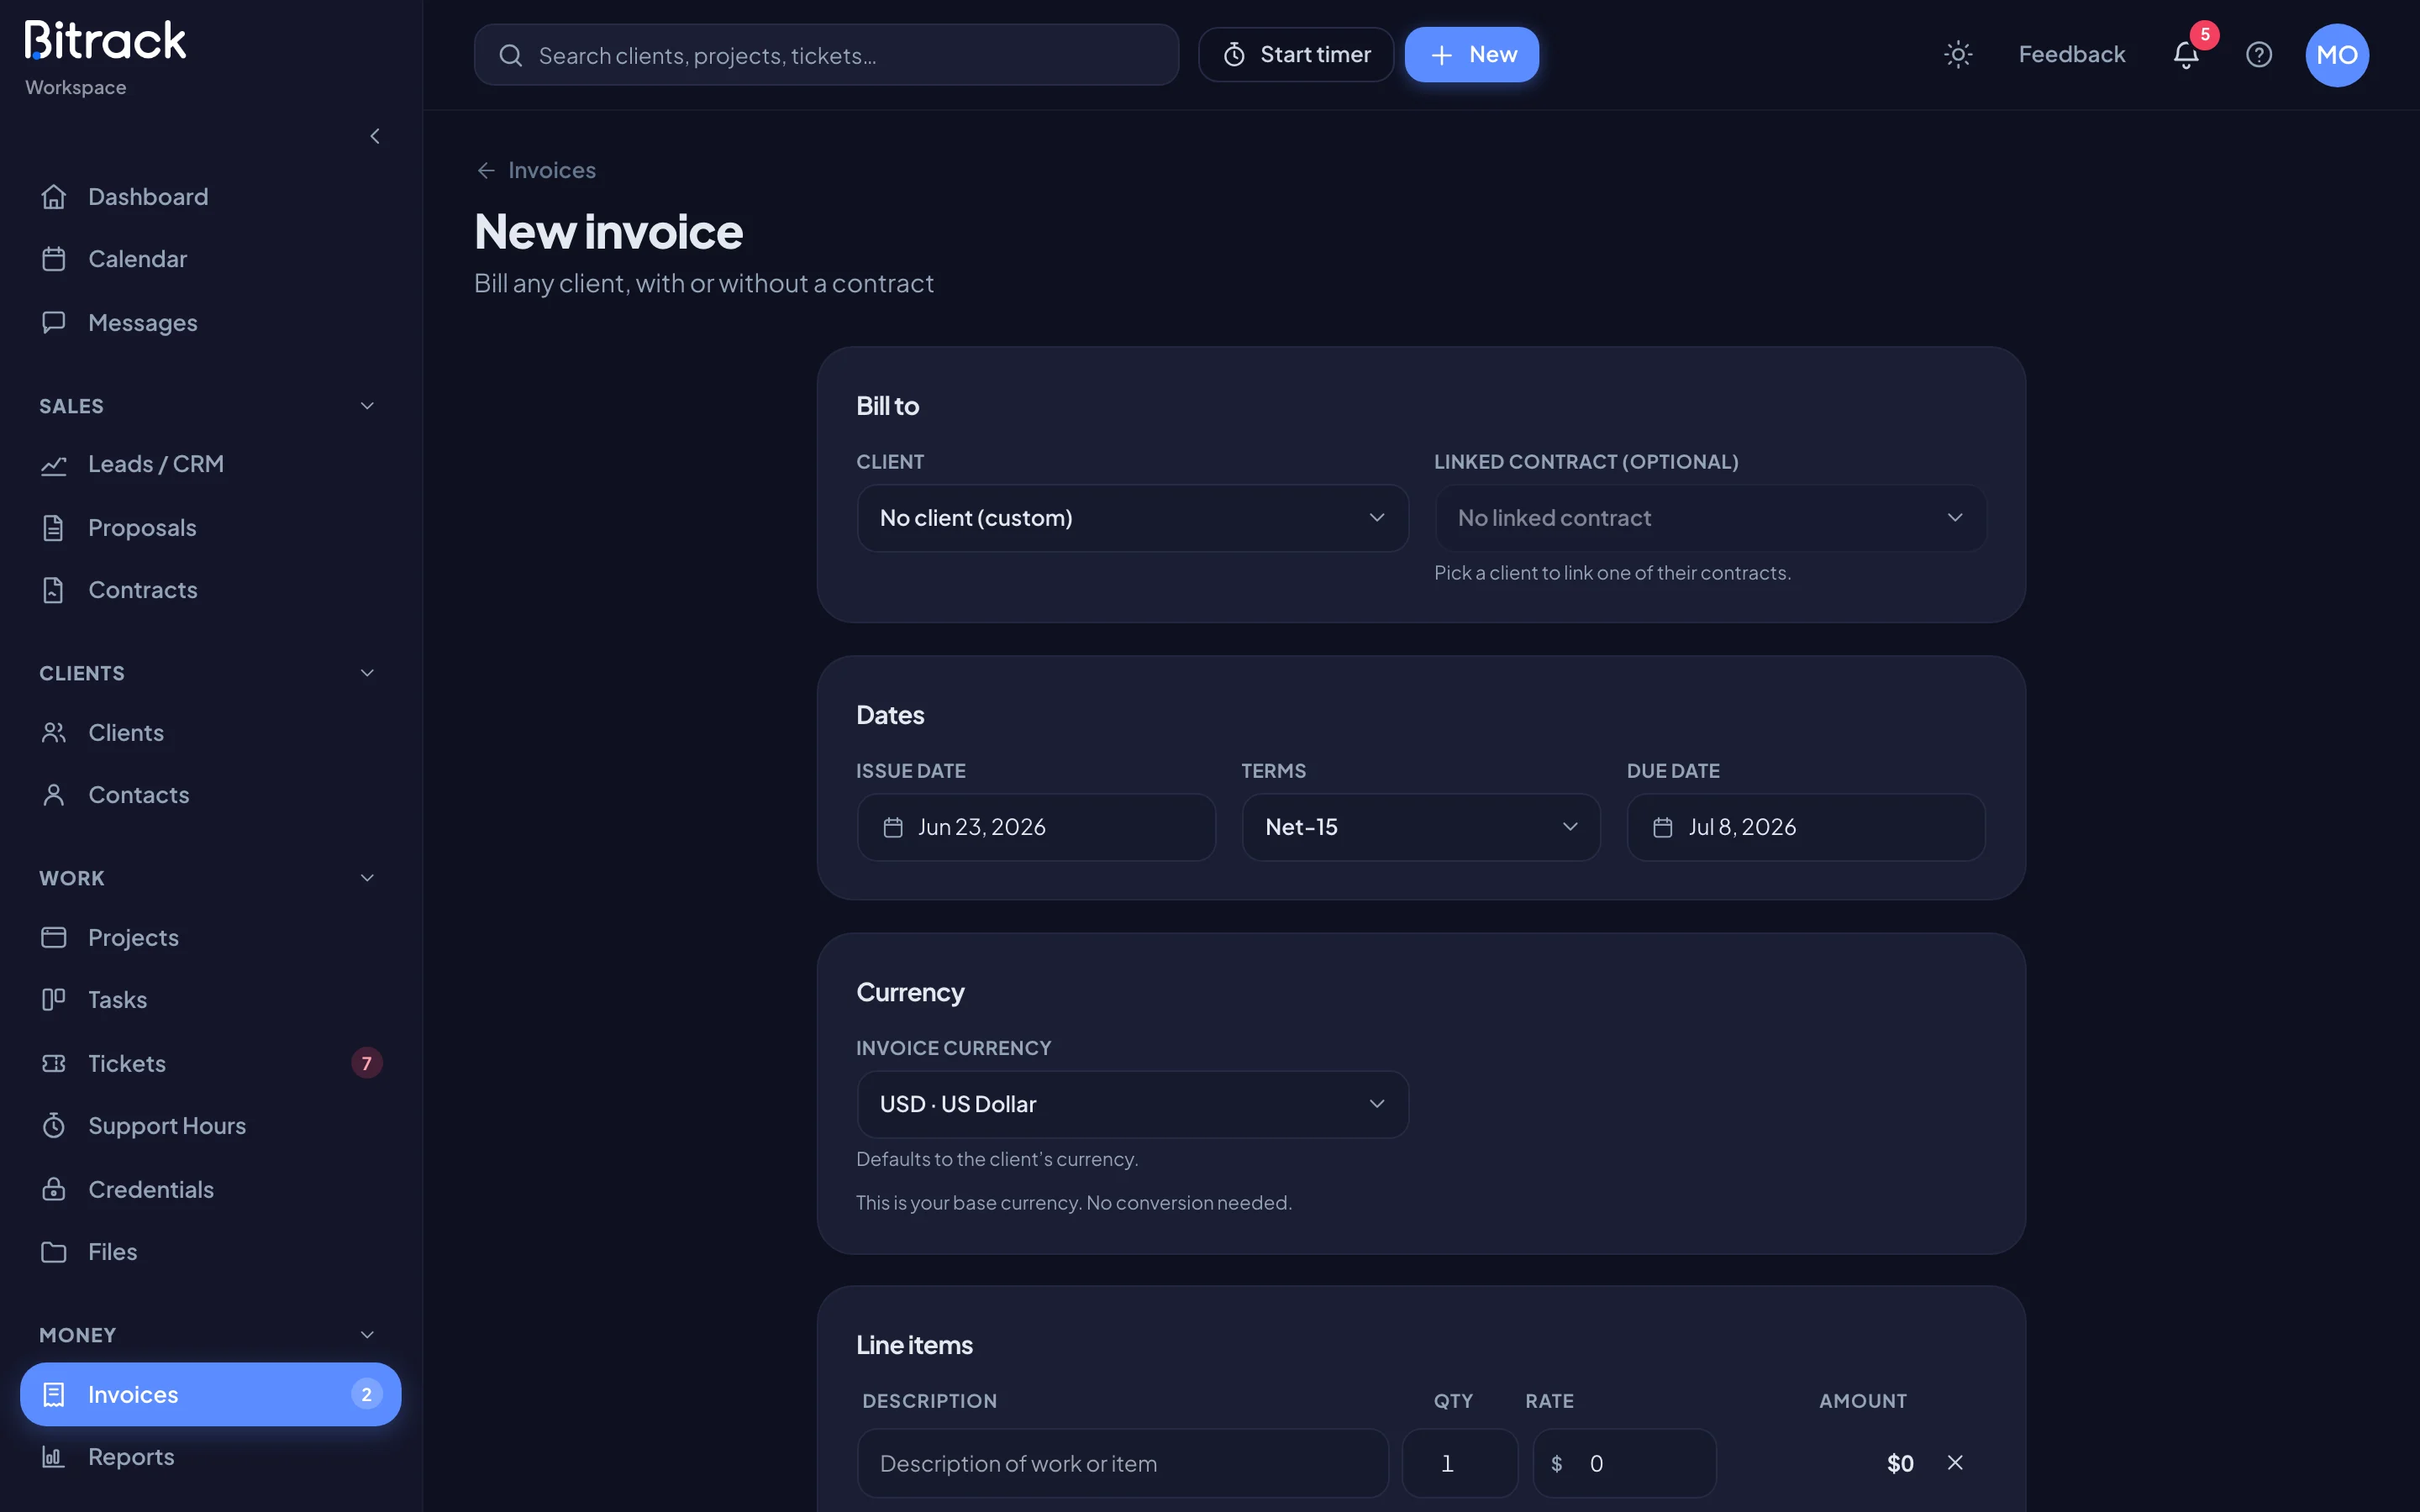Image resolution: width=2420 pixels, height=1512 pixels.
Task: Click the Rate field
Action: 1624,1463
